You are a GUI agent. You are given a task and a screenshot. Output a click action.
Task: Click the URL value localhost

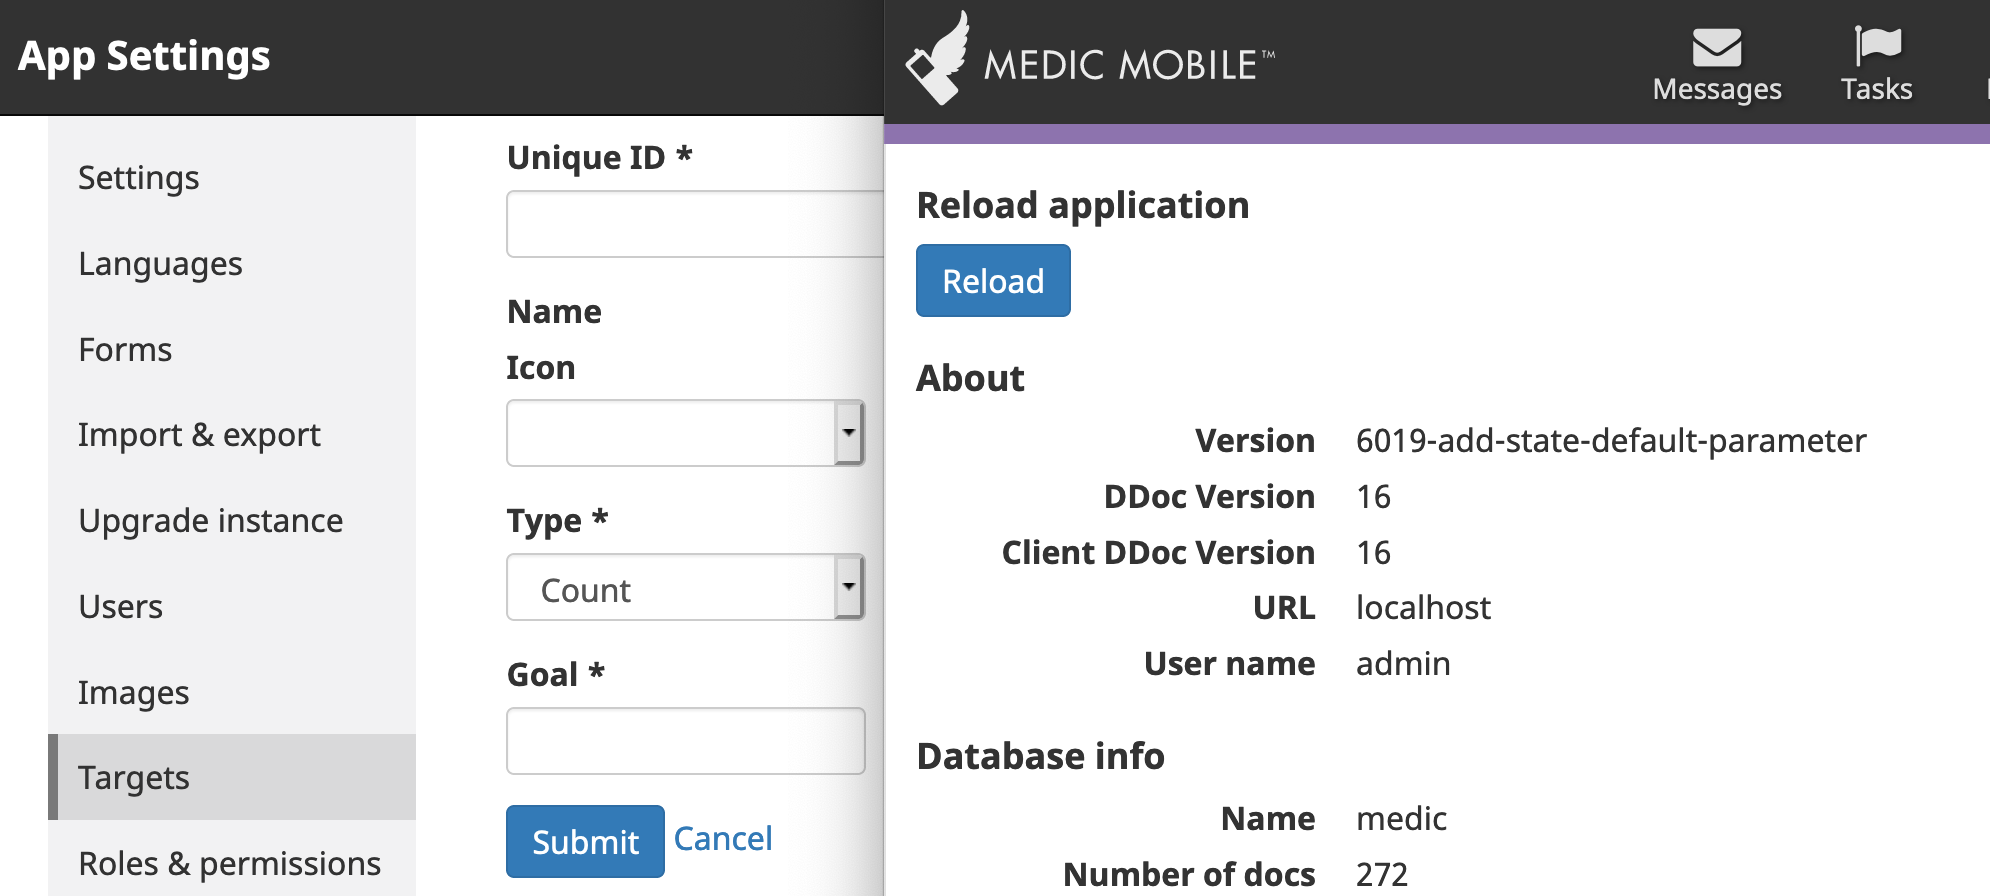pyautogui.click(x=1423, y=608)
